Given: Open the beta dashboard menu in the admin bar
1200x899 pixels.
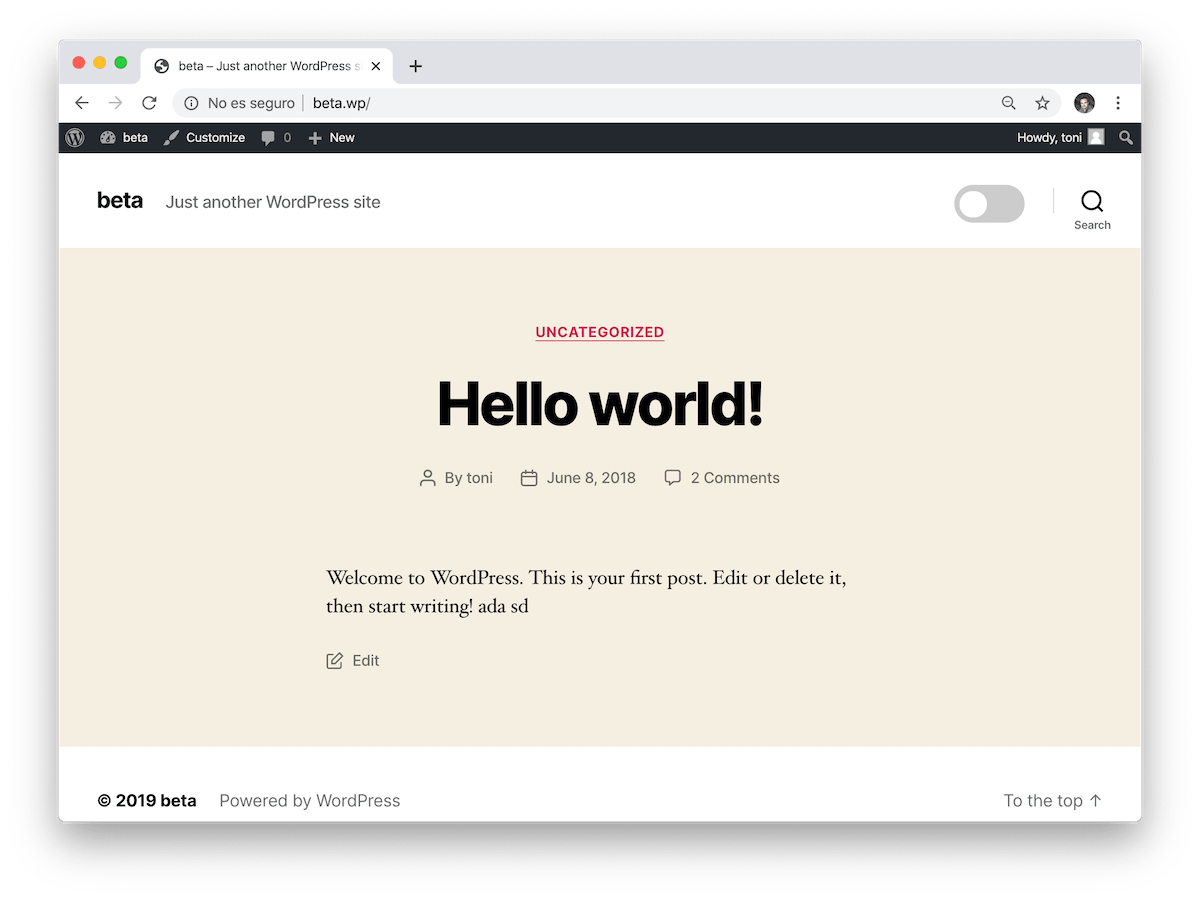Looking at the screenshot, I should [124, 138].
